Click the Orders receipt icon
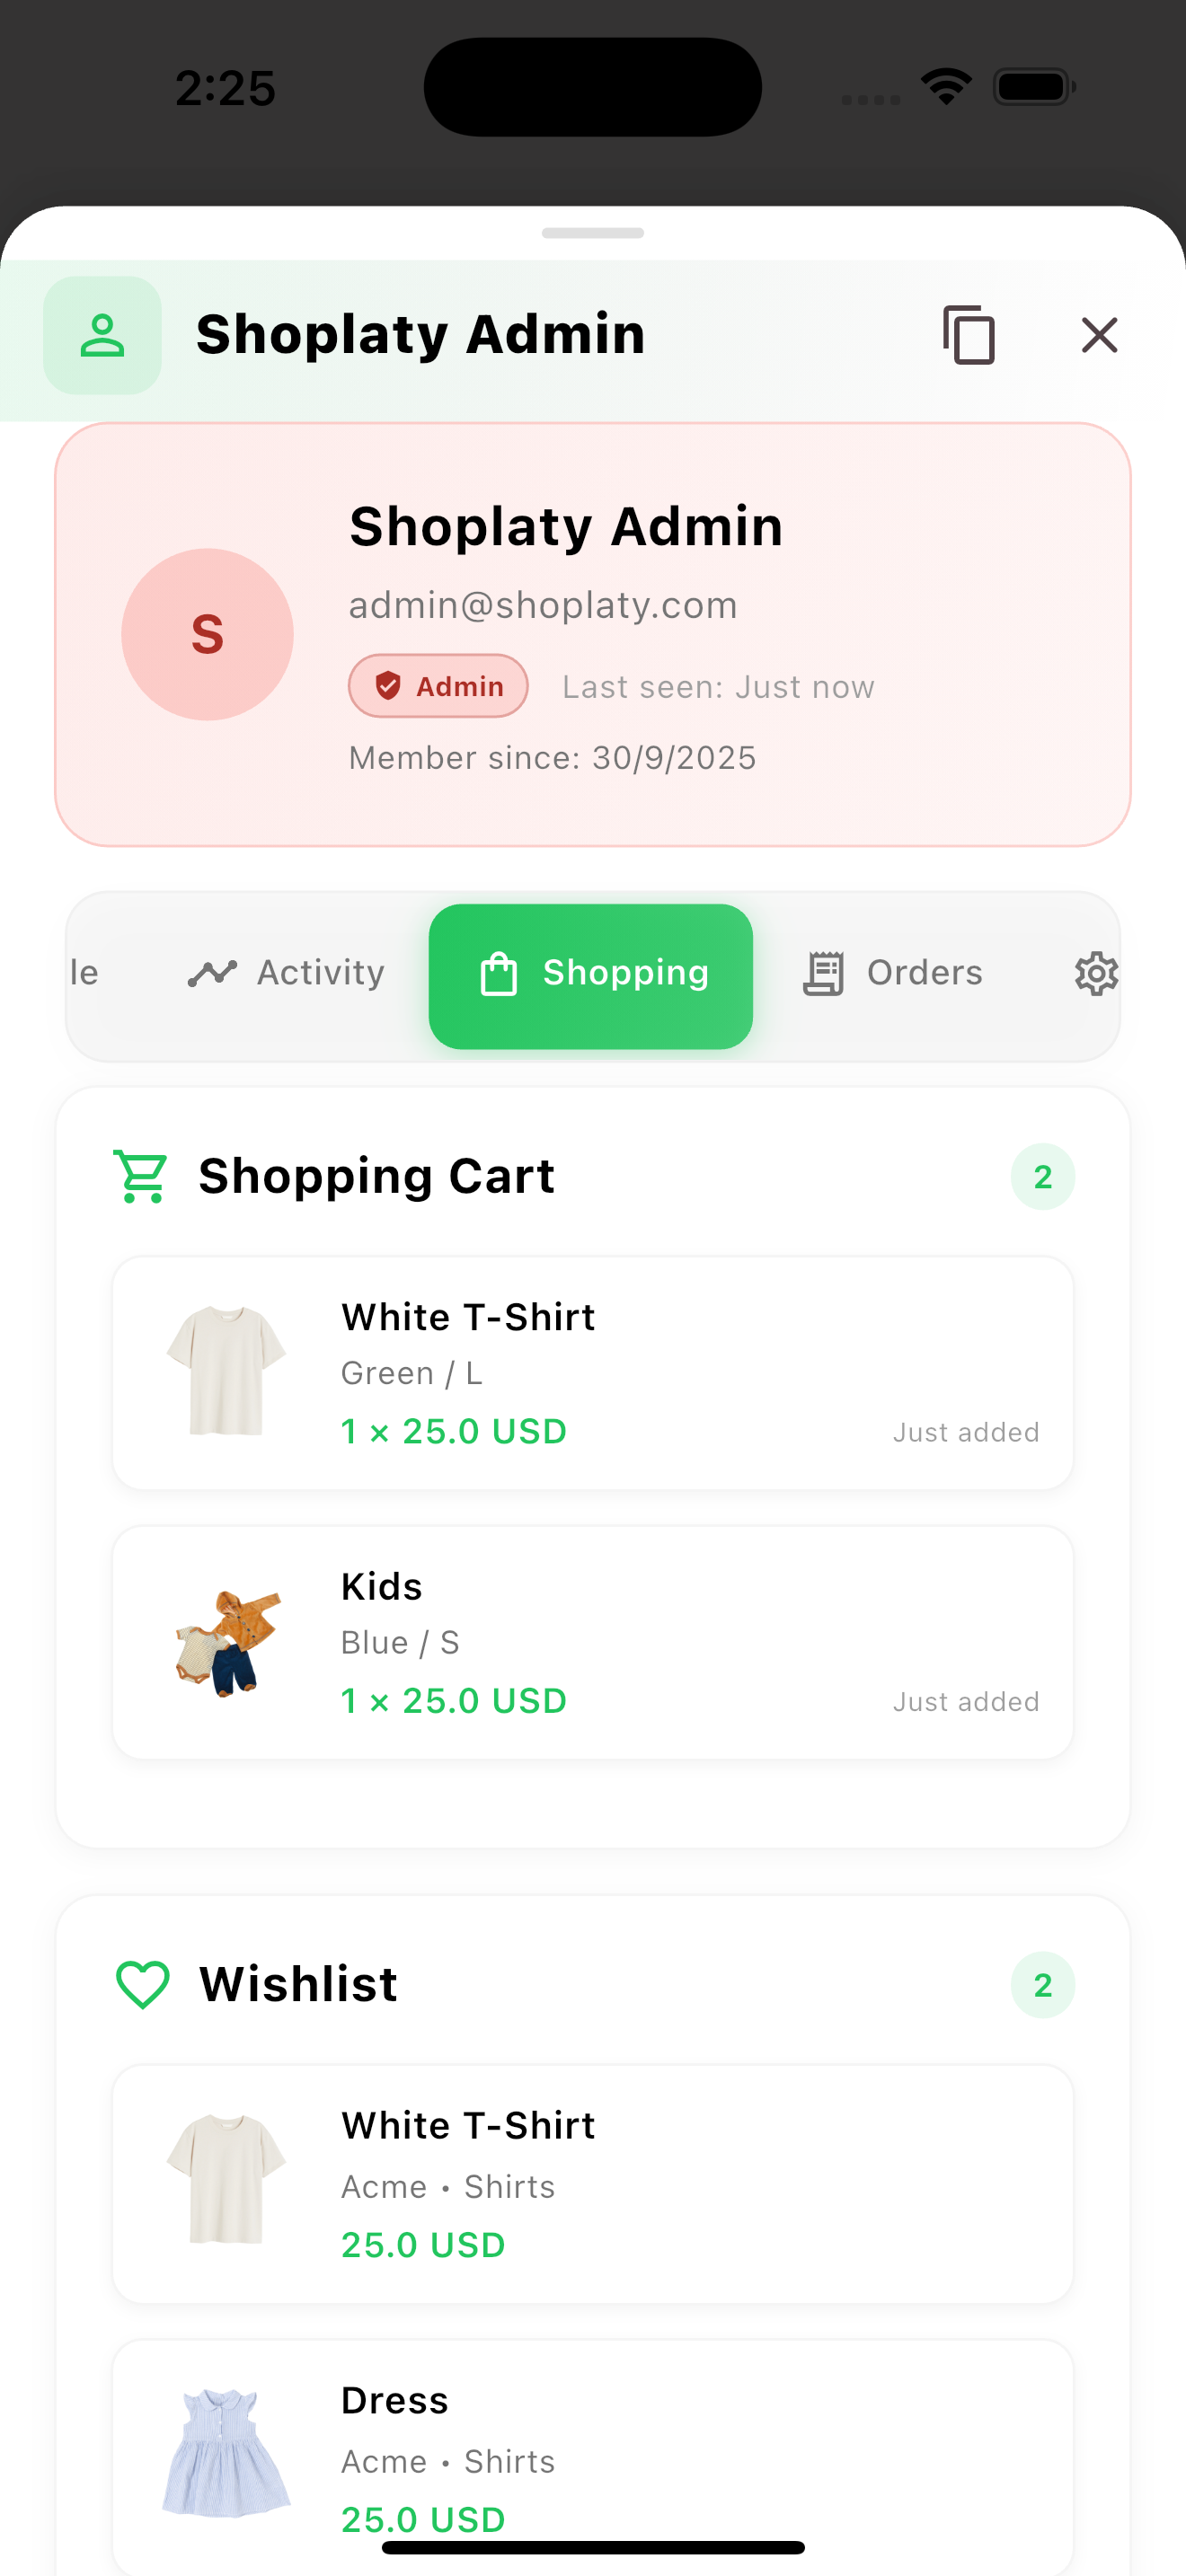Image resolution: width=1186 pixels, height=2576 pixels. [824, 973]
